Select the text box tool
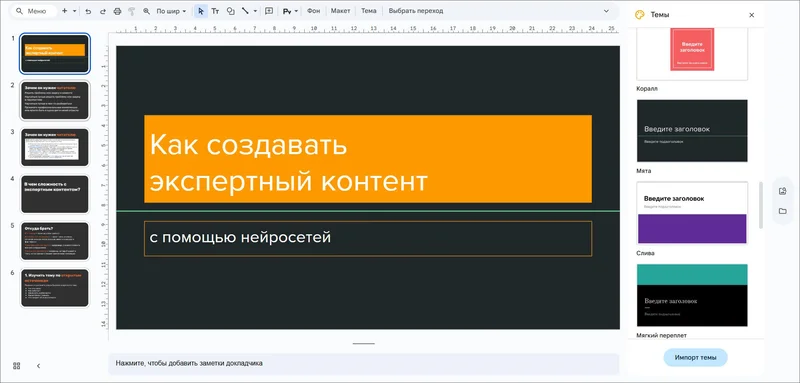Screen dimensions: 800x383 click(x=215, y=11)
